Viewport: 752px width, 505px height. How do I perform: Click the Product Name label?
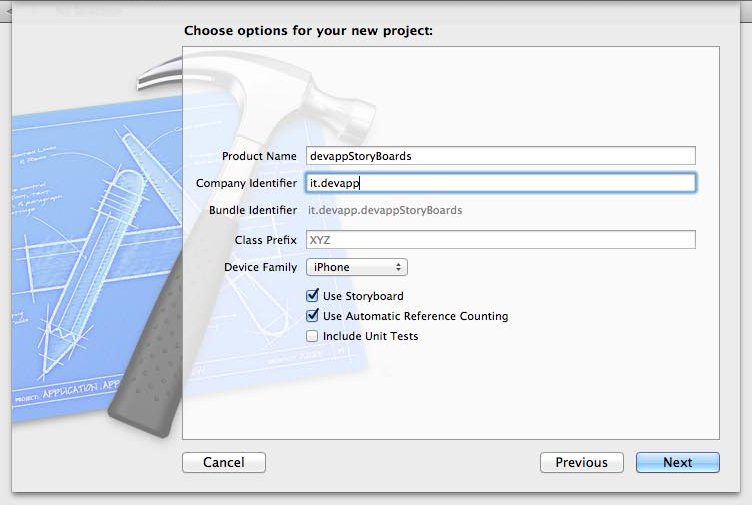[x=259, y=156]
